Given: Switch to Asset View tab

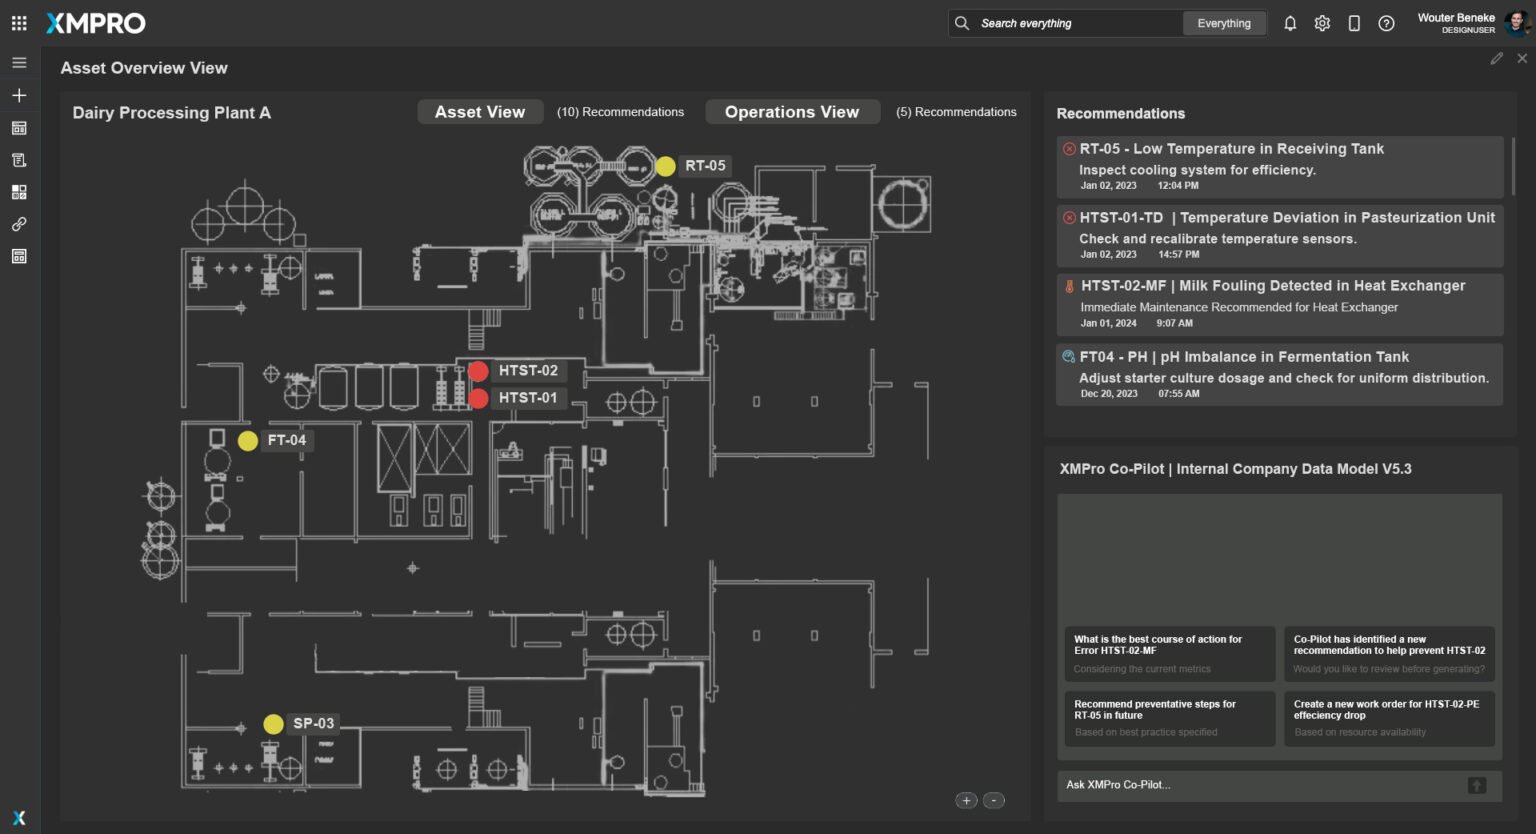Looking at the screenshot, I should 480,112.
